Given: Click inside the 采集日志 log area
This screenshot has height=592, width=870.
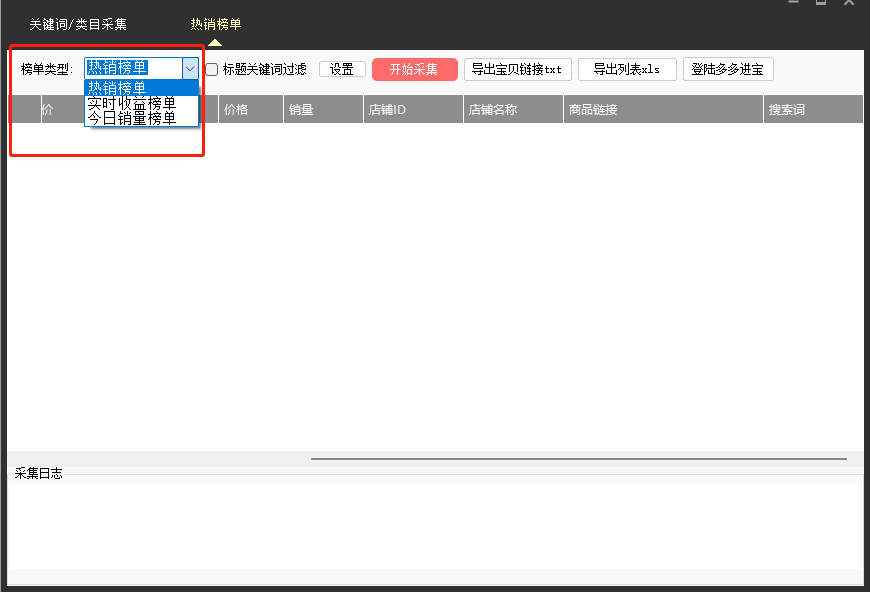Looking at the screenshot, I should [436, 526].
